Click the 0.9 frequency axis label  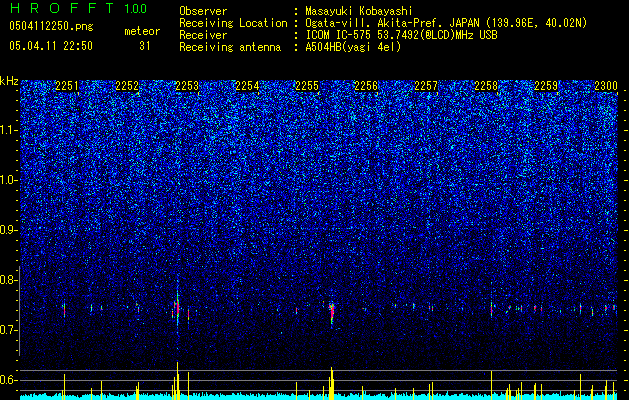click(x=8, y=230)
